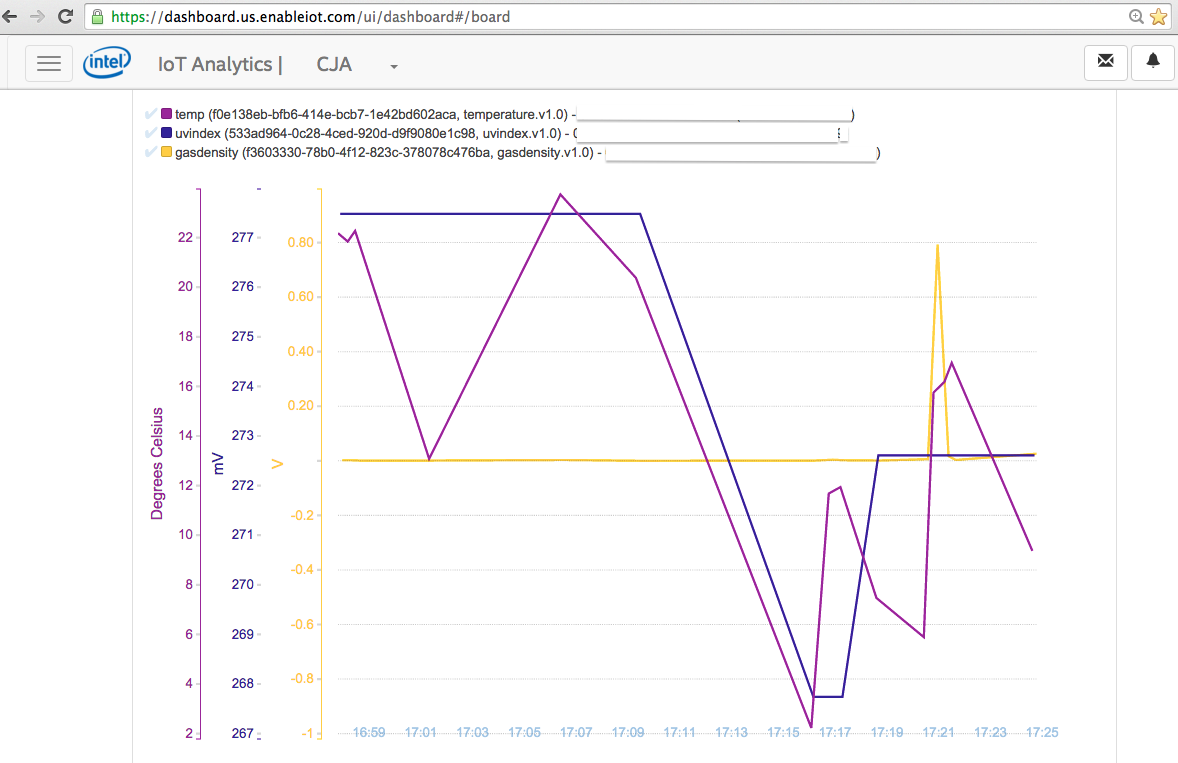
Task: Open the messages envelope icon
Action: [1105, 62]
